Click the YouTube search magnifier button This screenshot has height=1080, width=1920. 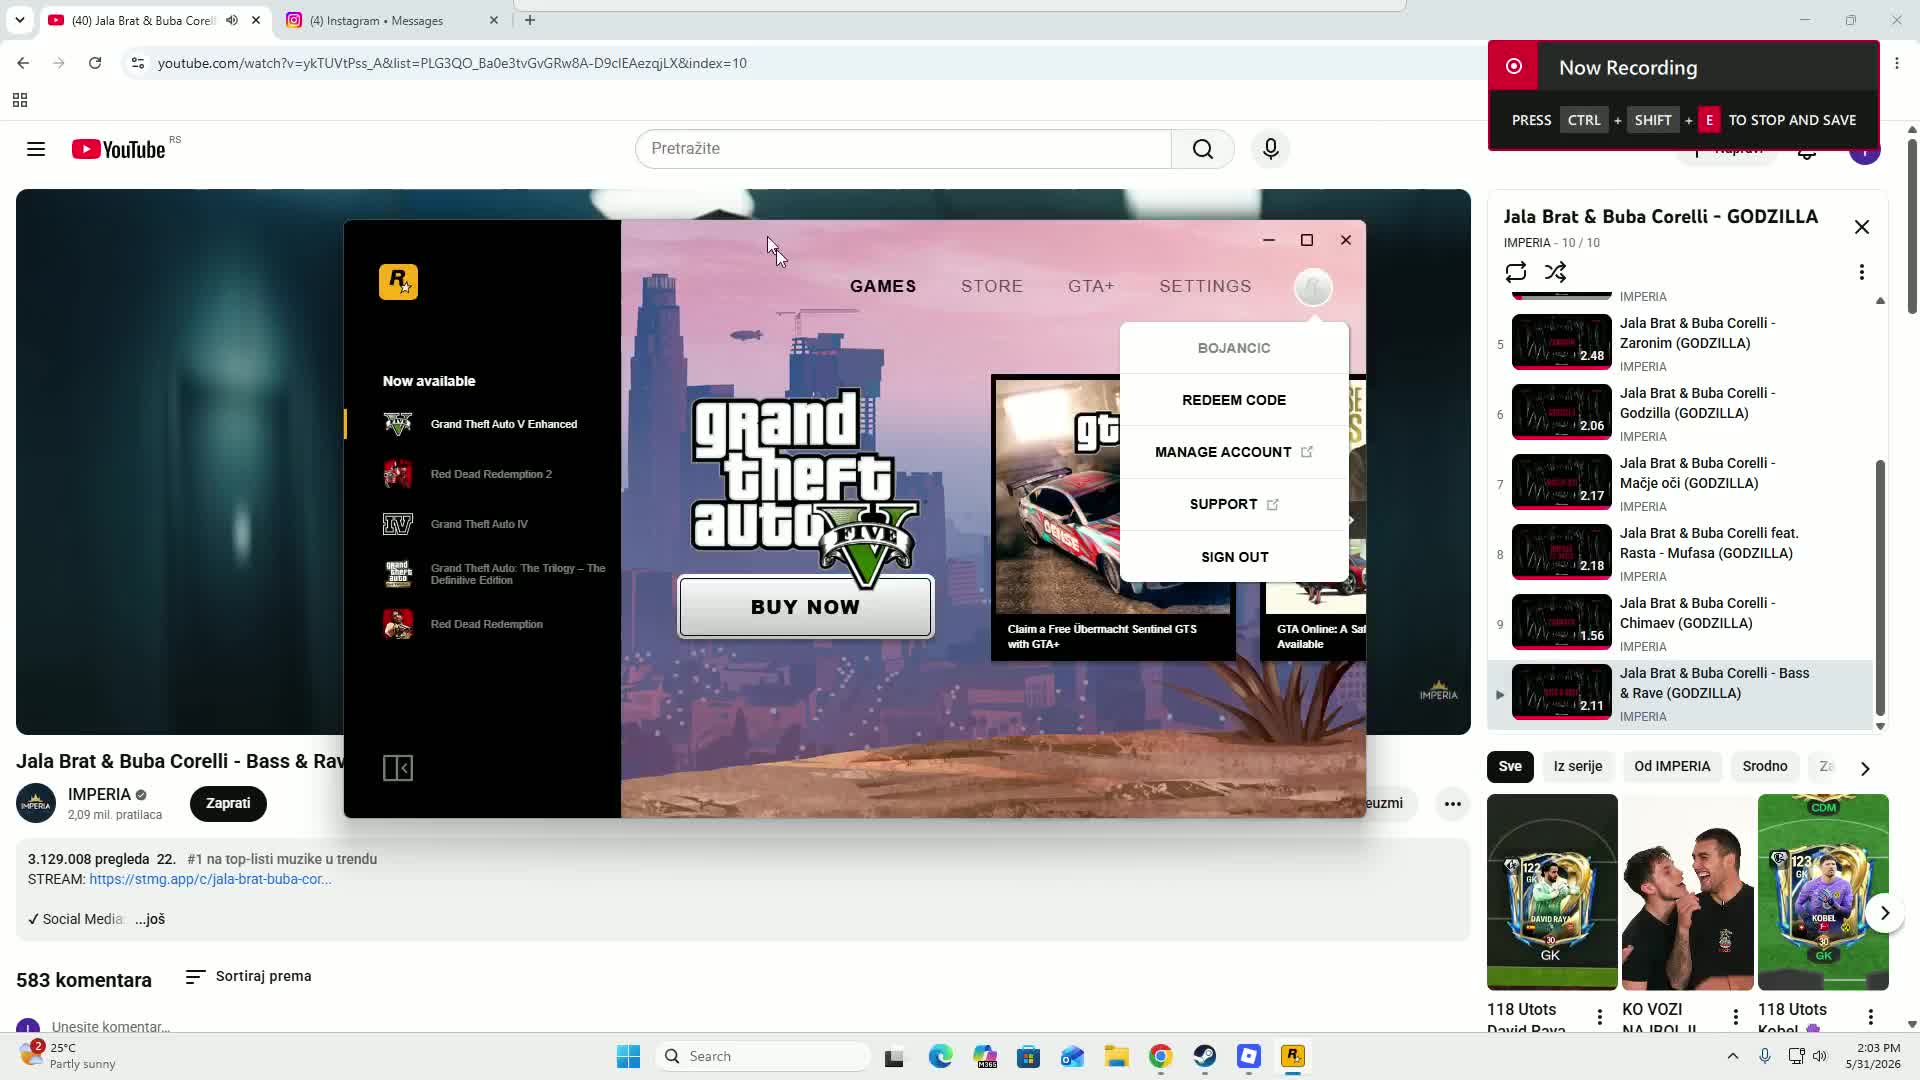[1202, 149]
